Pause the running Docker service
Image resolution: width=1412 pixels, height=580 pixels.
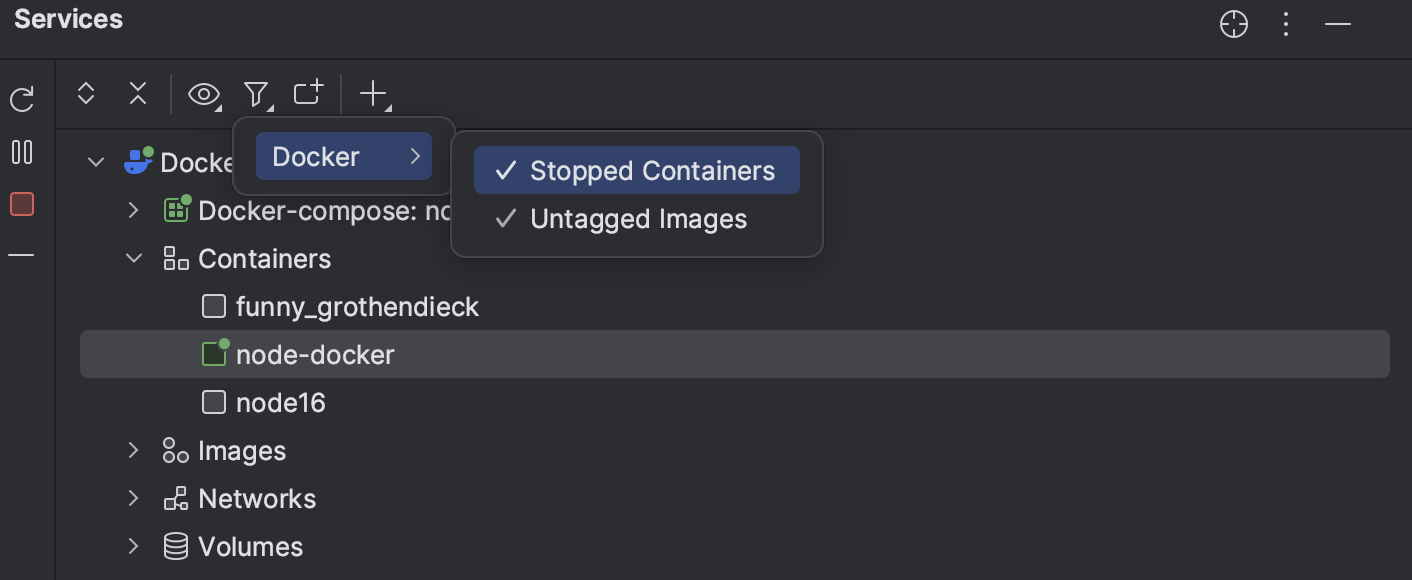tap(21, 152)
